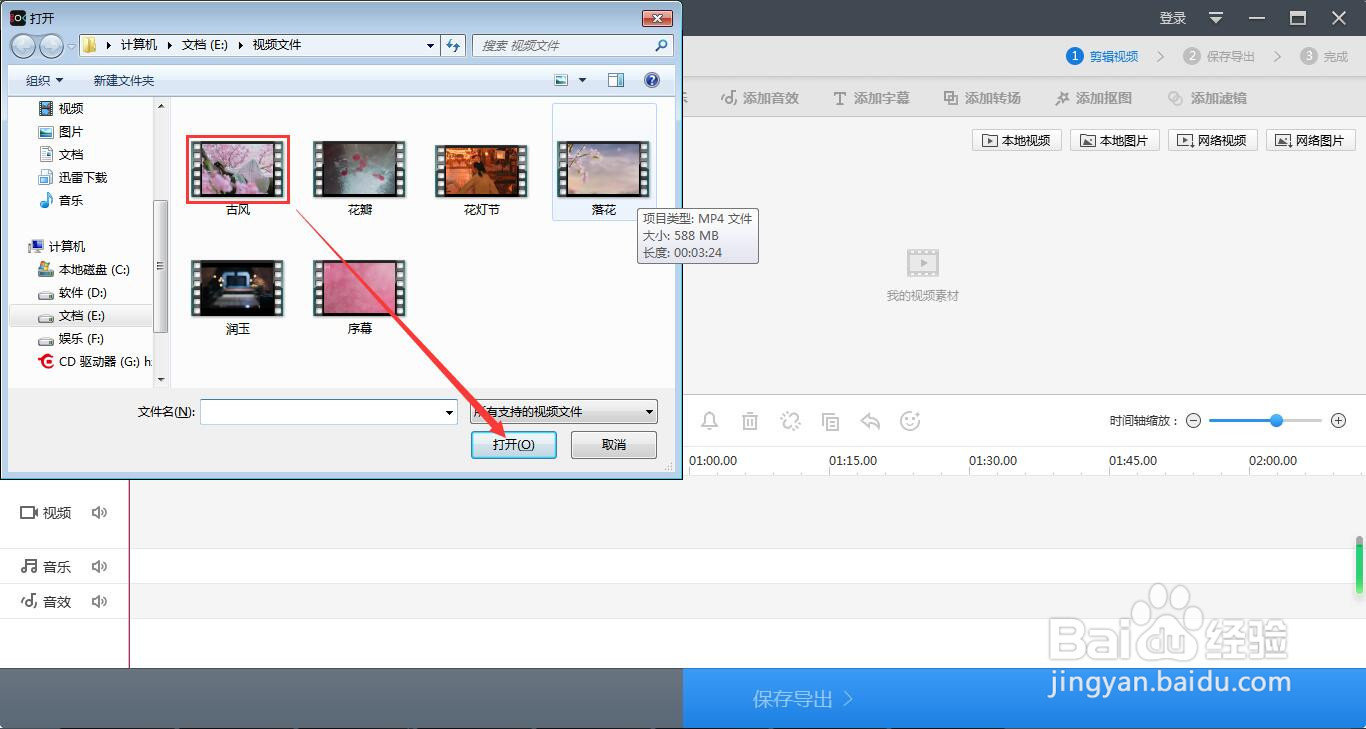Switch to the 添加转场 tab
Screen dimensions: 1366x729
pos(982,98)
